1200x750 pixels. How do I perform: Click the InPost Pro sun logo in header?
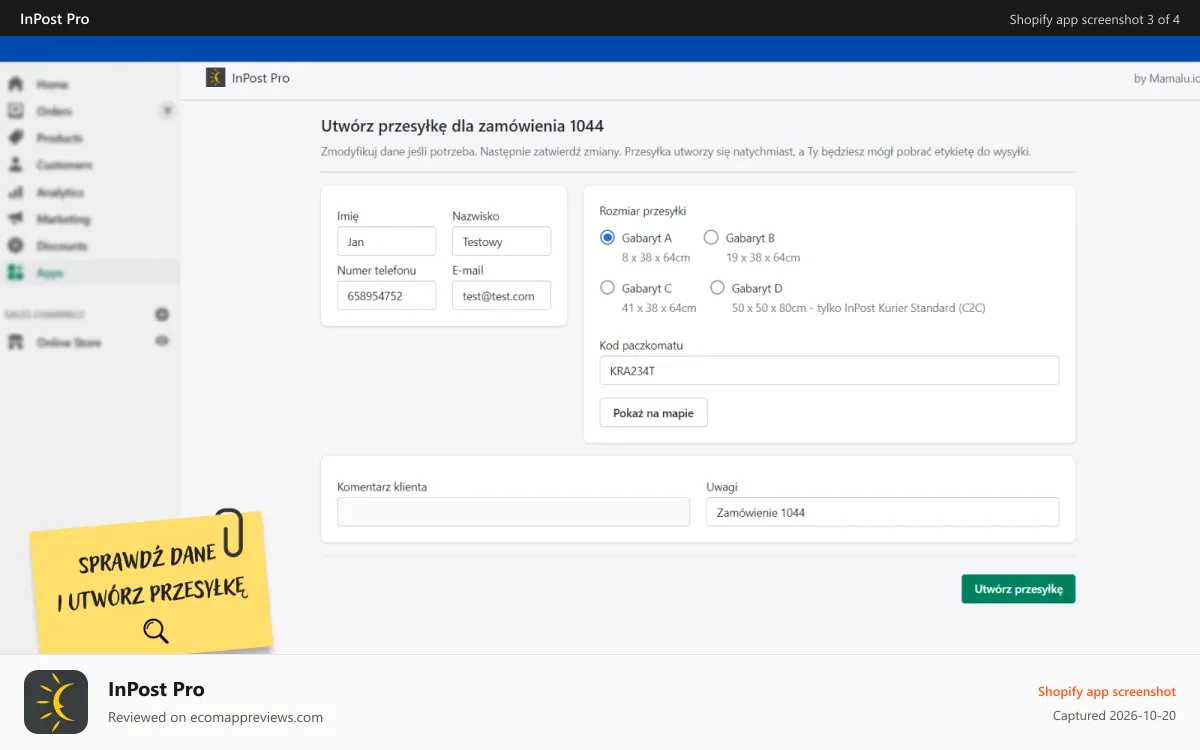tap(215, 78)
